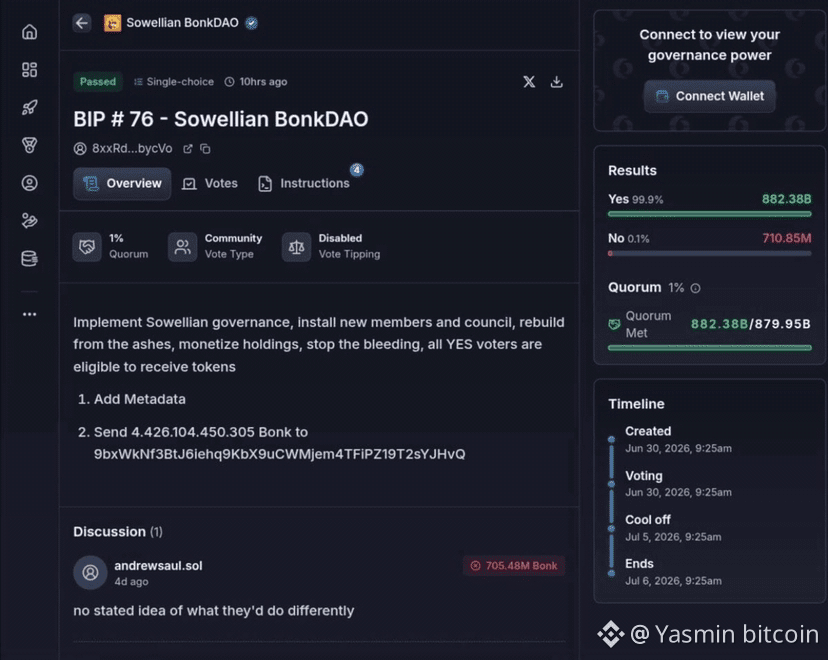
Task: Open the user profile icon in sidebar
Action: tap(30, 183)
